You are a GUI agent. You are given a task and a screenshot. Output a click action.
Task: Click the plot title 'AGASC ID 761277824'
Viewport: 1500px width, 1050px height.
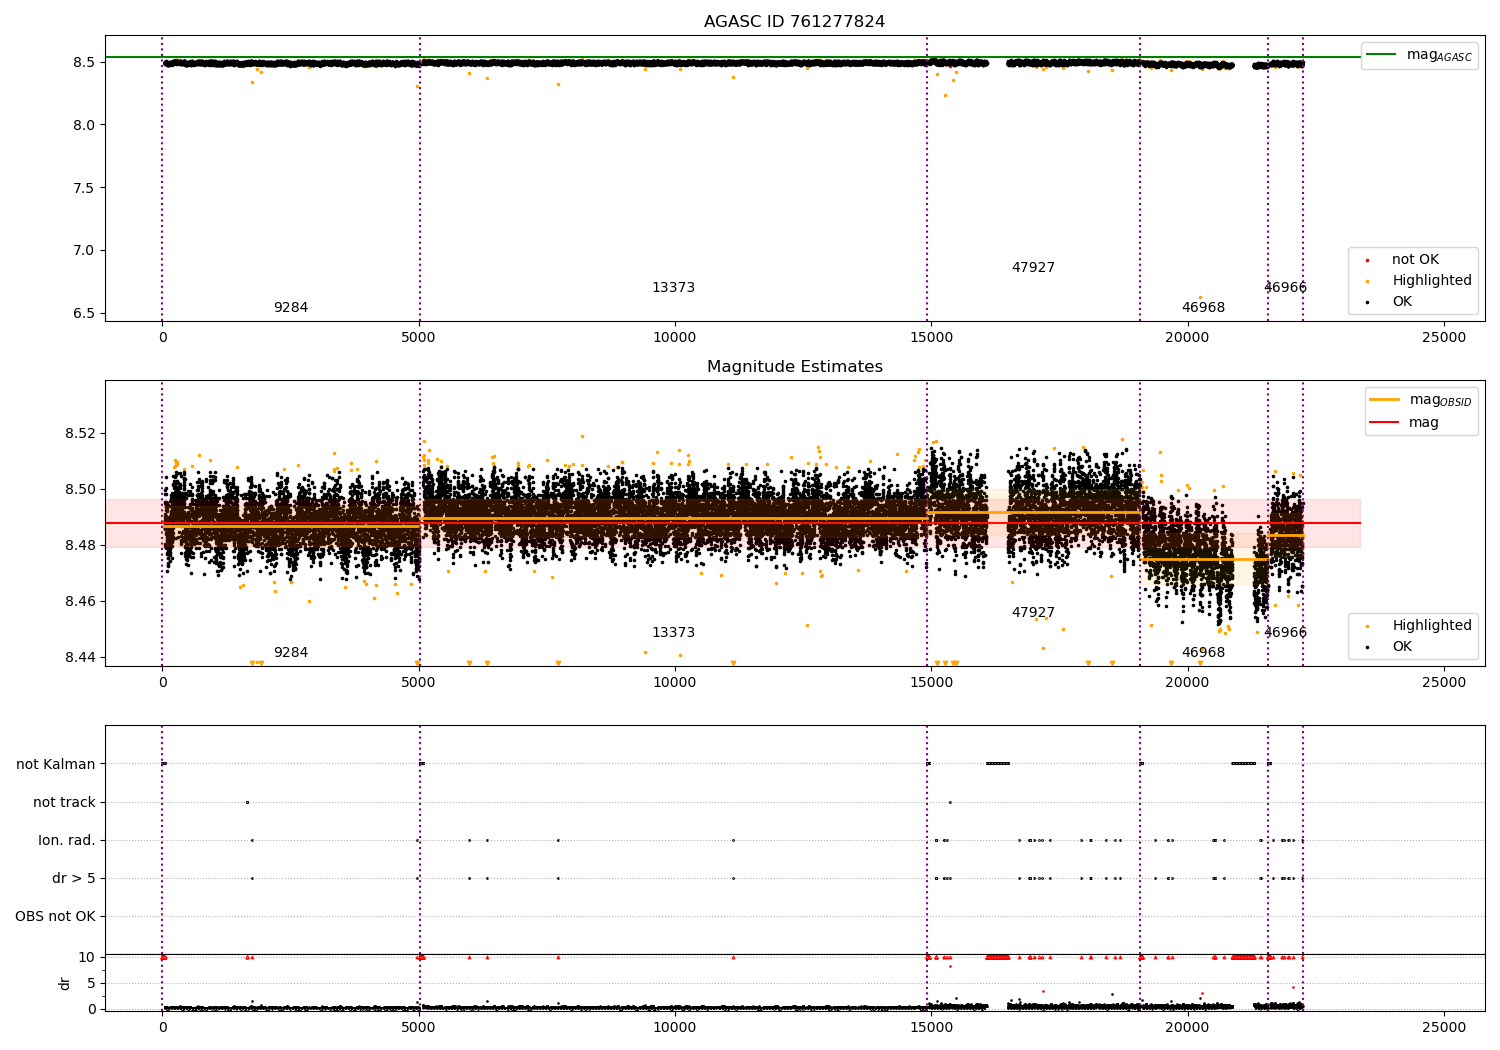[x=794, y=22]
